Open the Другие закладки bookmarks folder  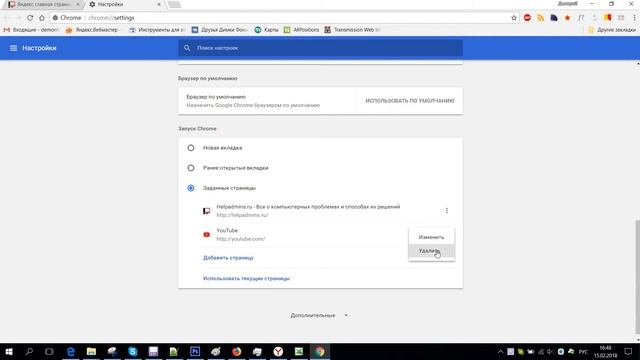tap(612, 30)
